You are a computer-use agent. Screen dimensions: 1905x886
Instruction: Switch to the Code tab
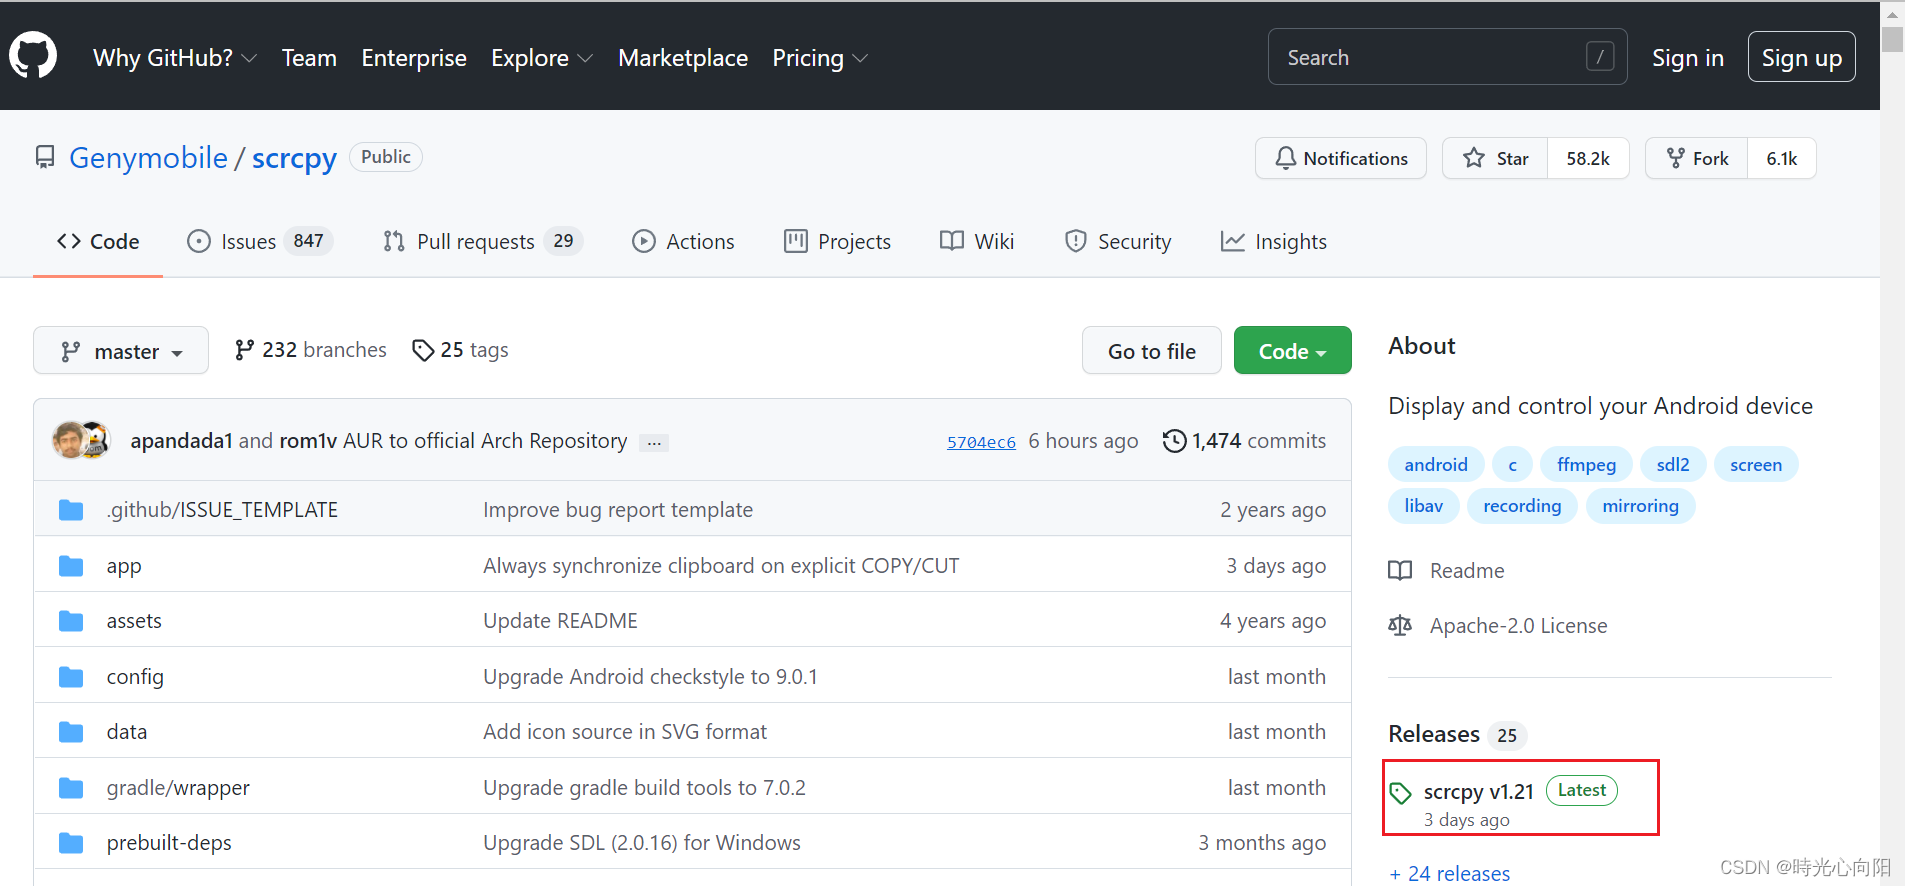[x=98, y=242]
